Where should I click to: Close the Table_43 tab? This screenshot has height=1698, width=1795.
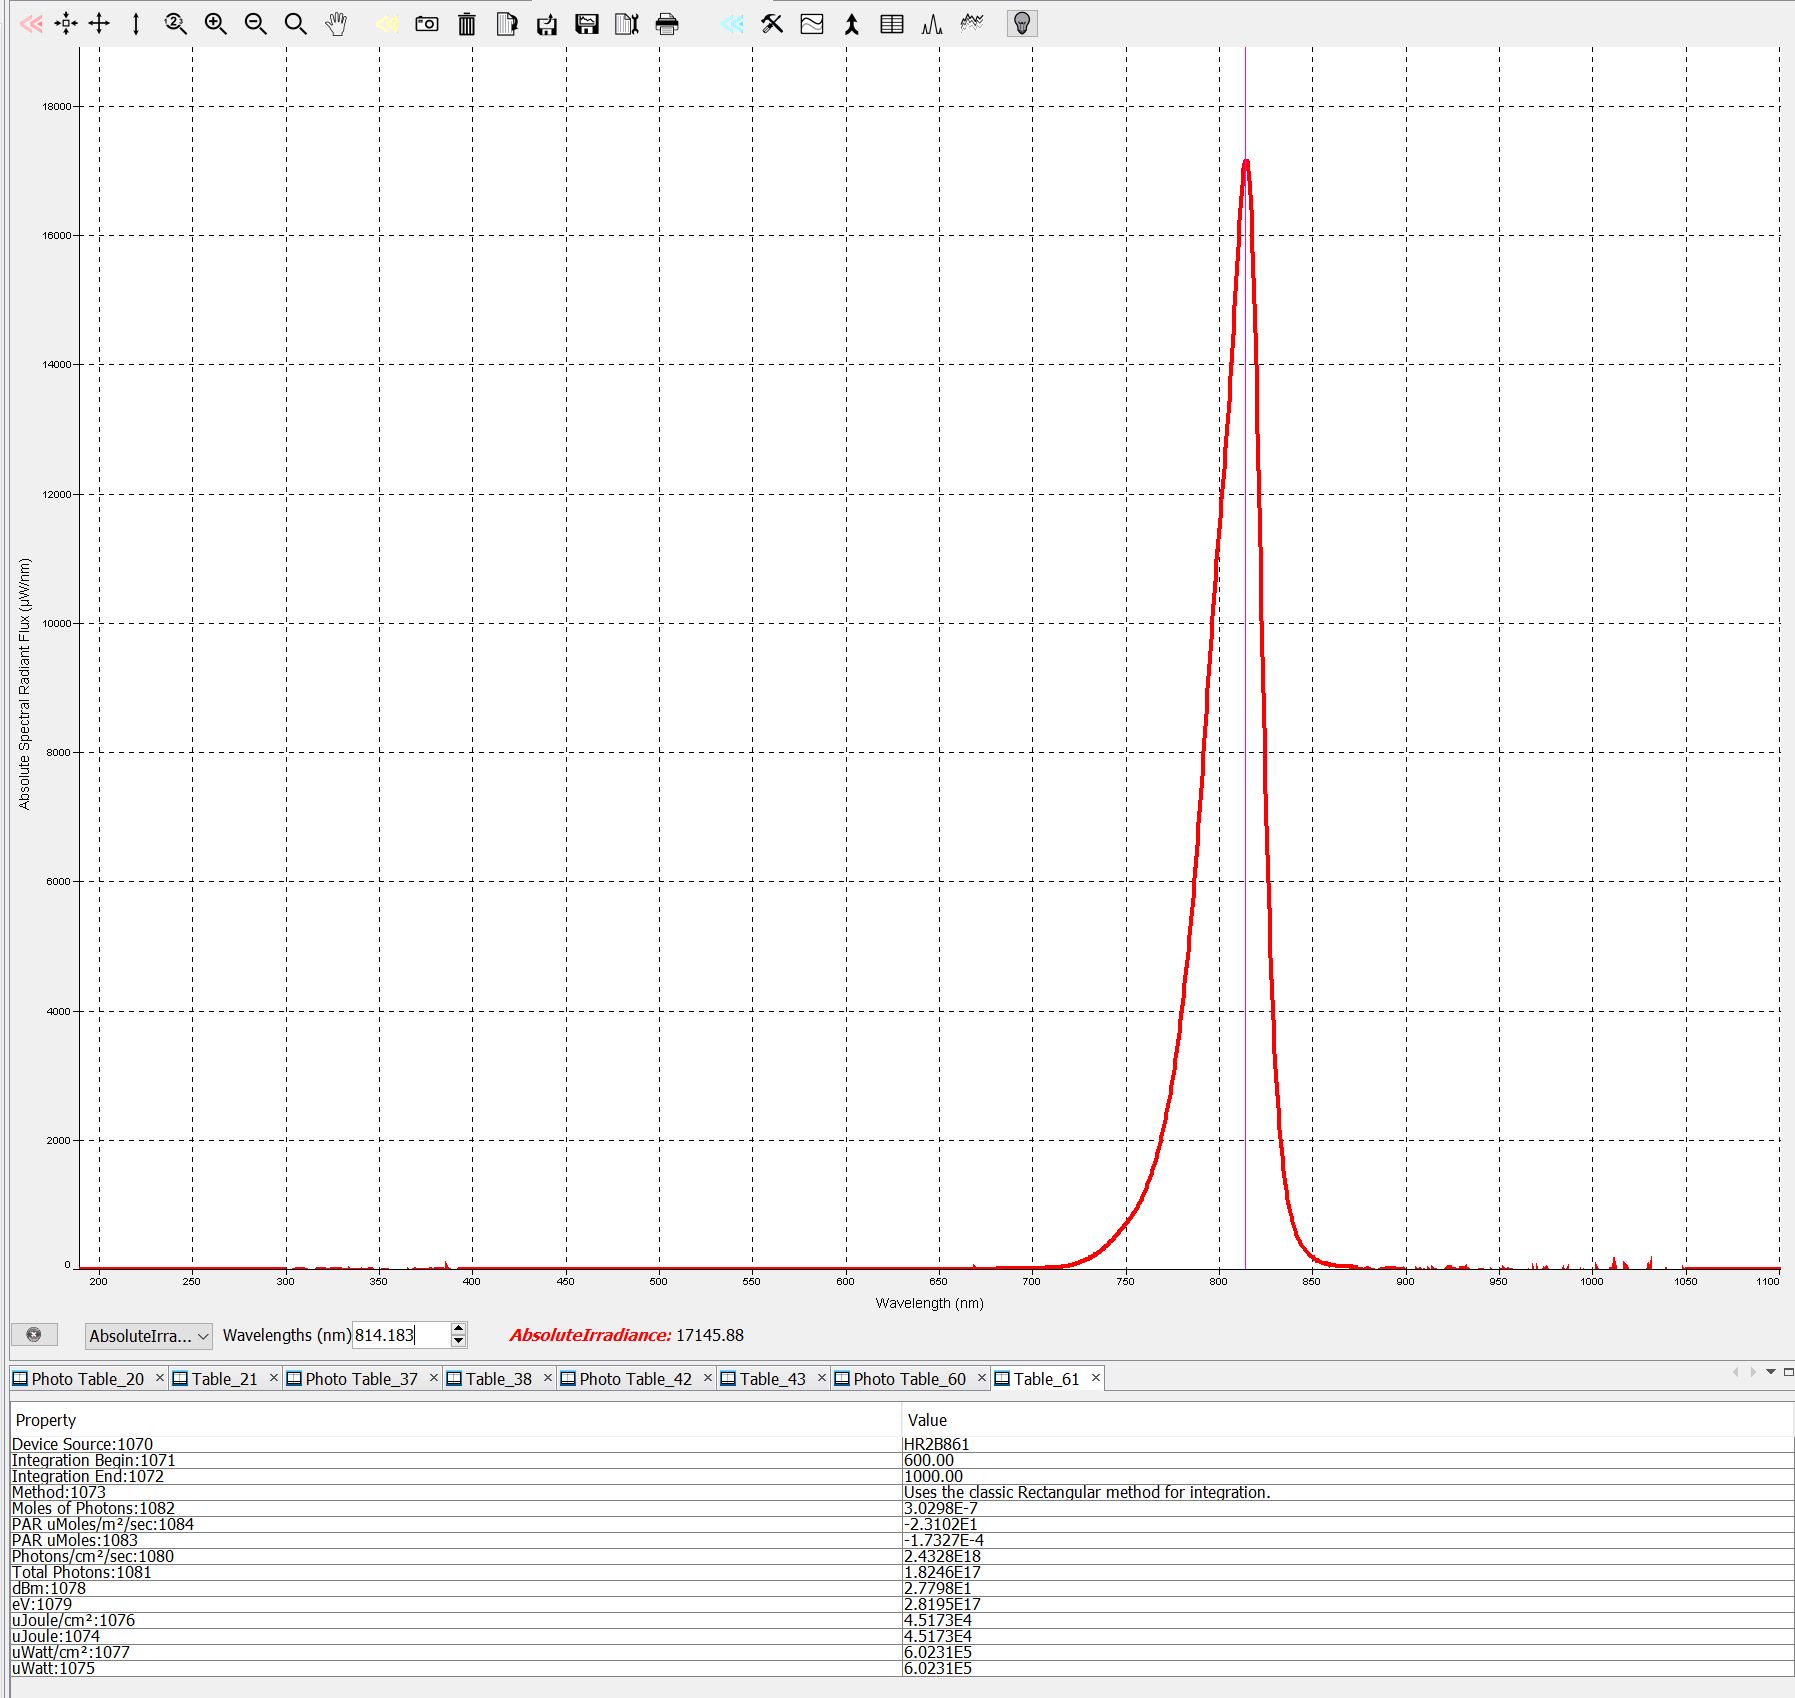coord(821,1378)
